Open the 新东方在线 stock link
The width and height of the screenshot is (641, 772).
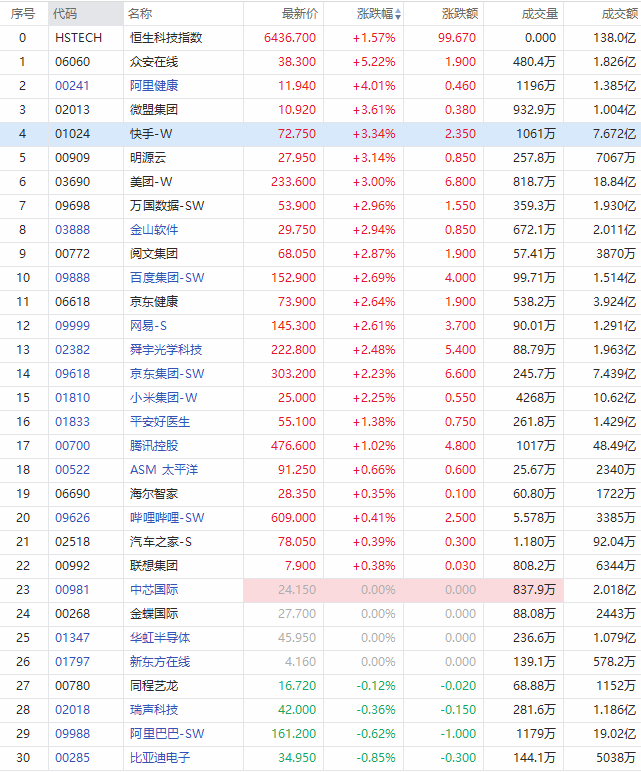160,662
